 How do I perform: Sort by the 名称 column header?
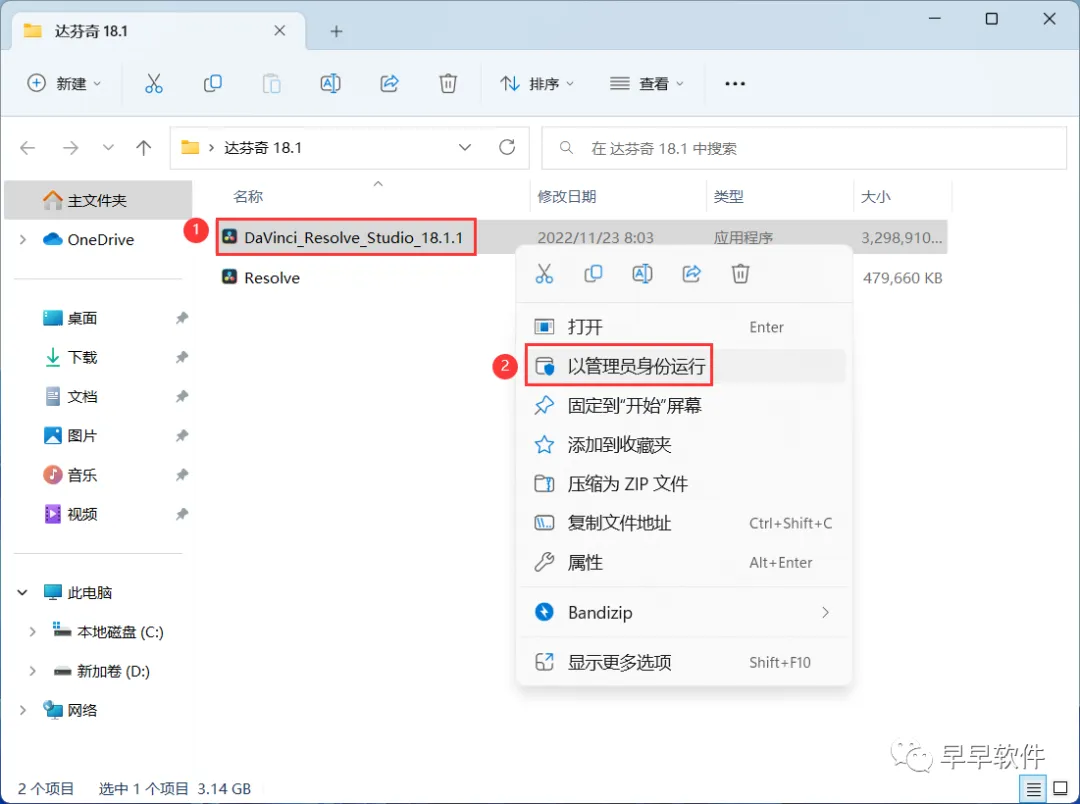tap(248, 196)
